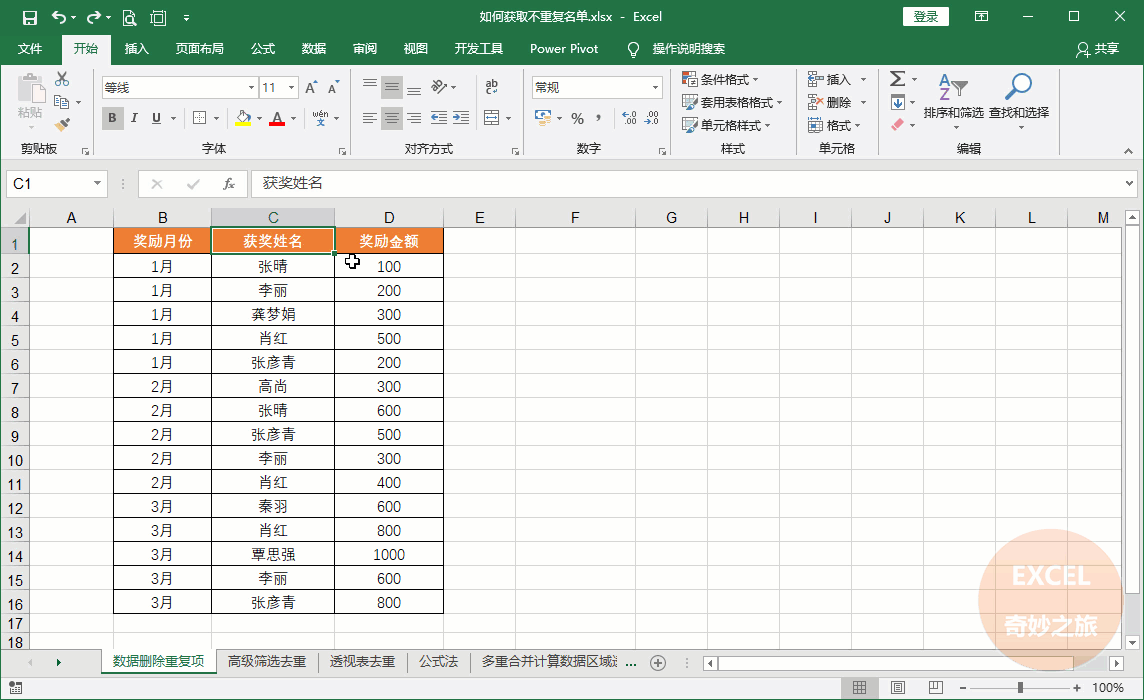Switch to the 插入 ribbon tab

(x=136, y=49)
